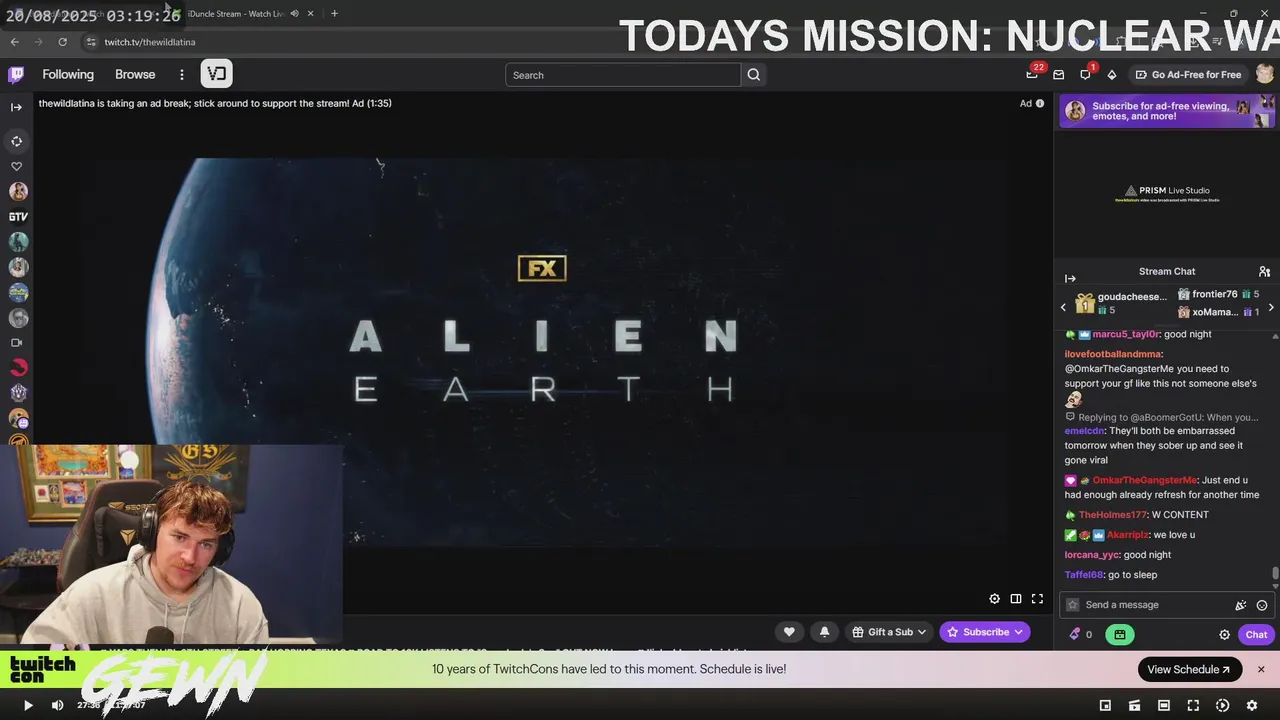Viewport: 1280px width, 720px height.
Task: Open the GTV channel in sidebar
Action: pos(18,216)
